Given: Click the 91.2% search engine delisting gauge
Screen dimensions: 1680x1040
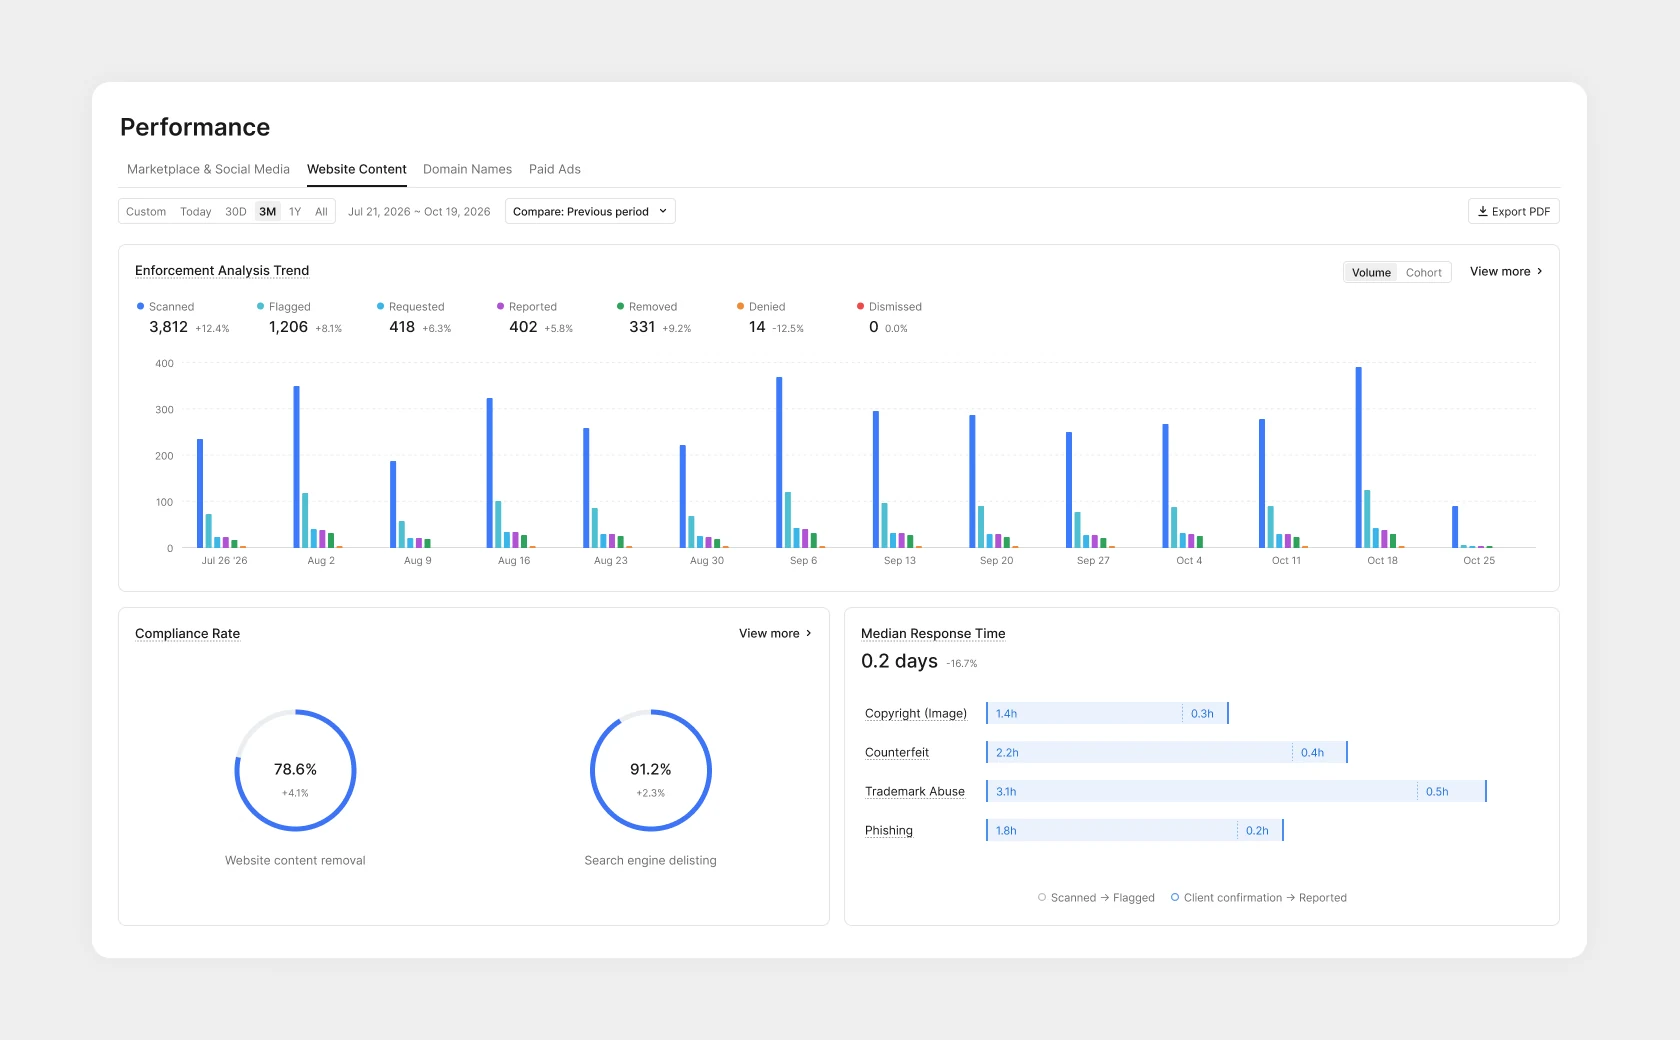Looking at the screenshot, I should [651, 770].
